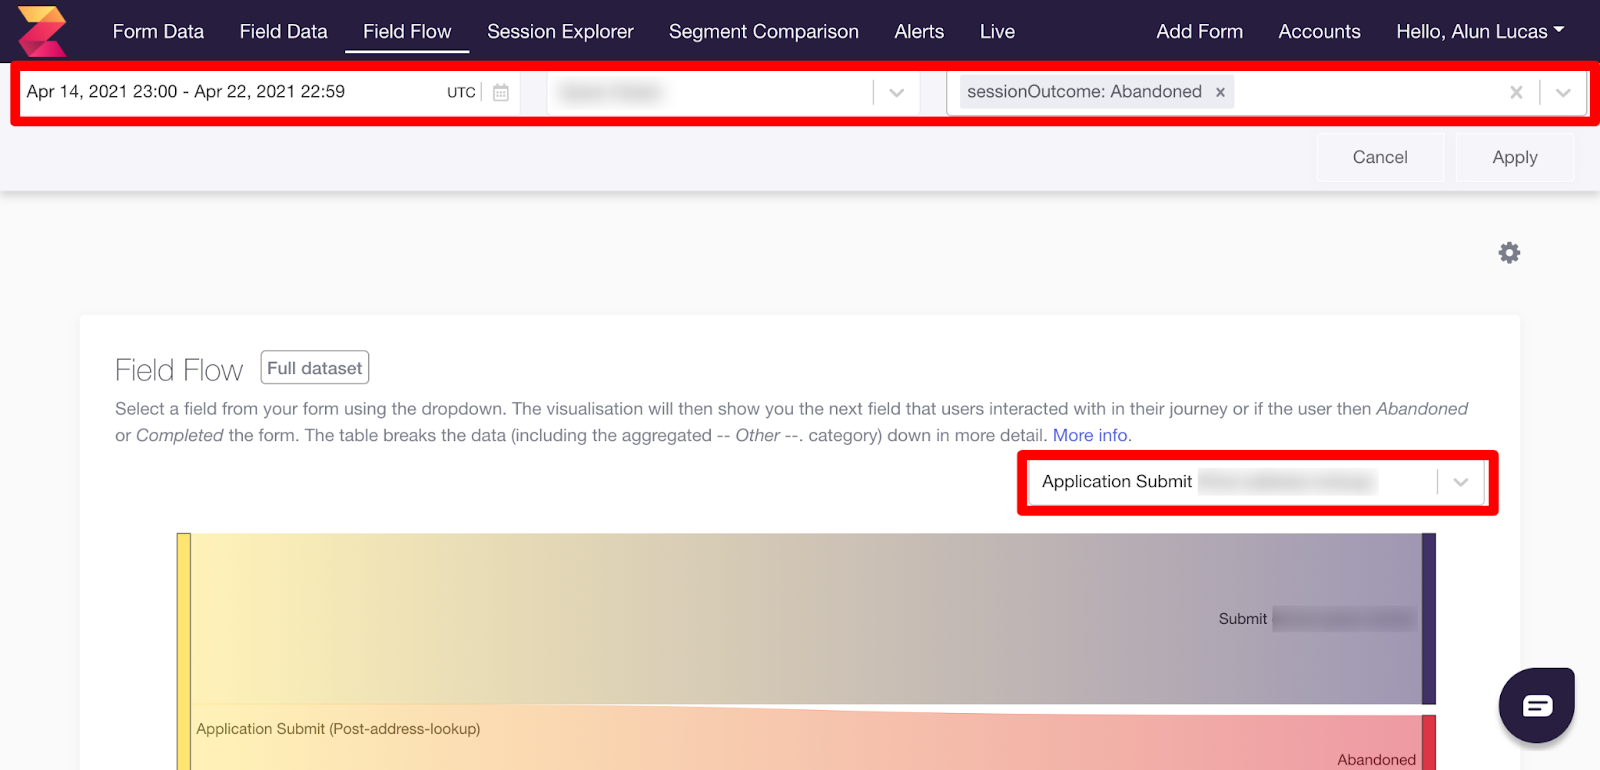Select the Field Flow tab
The width and height of the screenshot is (1600, 770).
[407, 31]
